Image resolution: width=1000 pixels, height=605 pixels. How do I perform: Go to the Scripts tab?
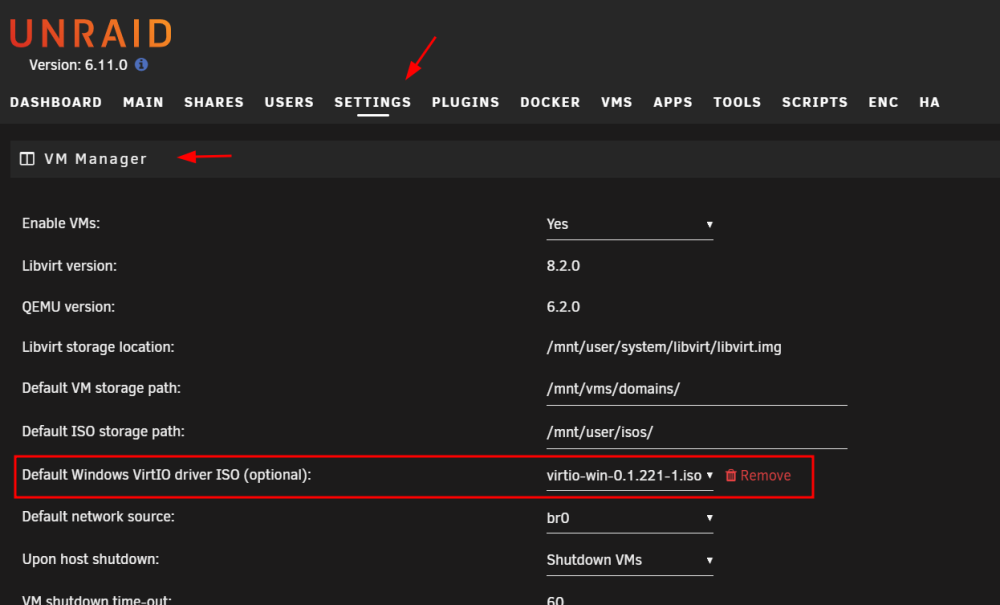[x=815, y=102]
